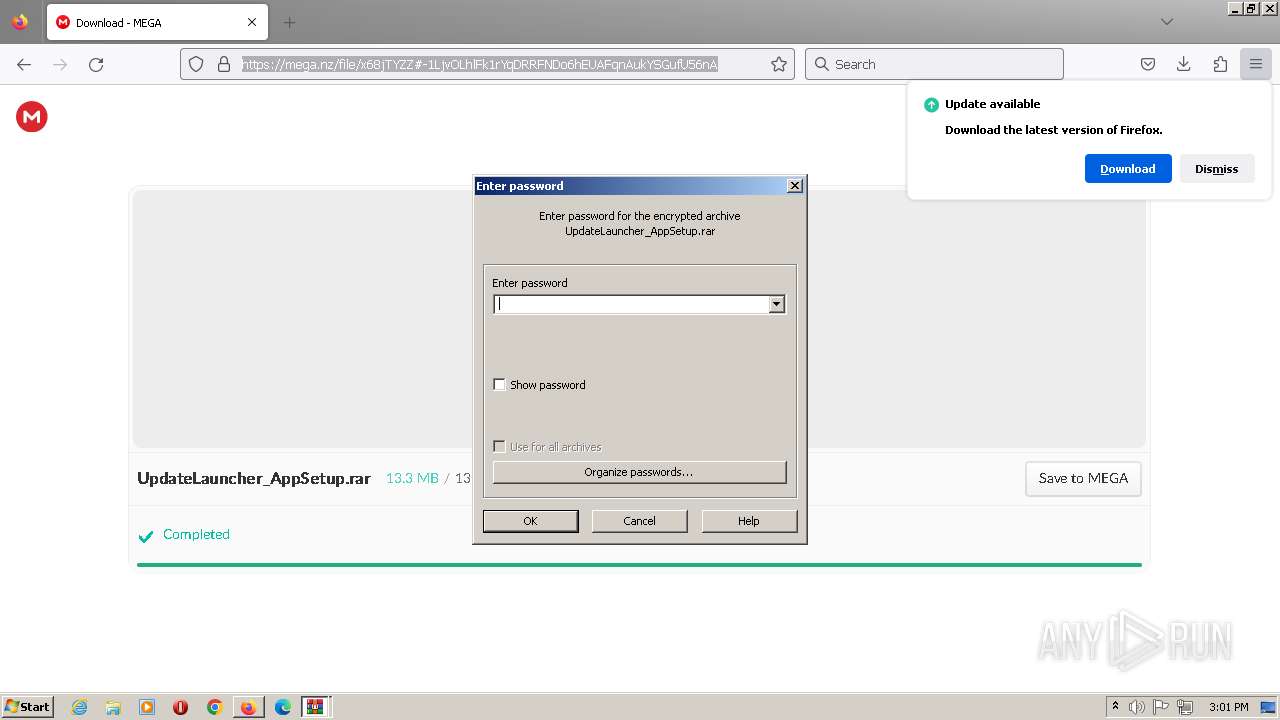
Task: Go back using browser back arrow
Action: click(24, 64)
